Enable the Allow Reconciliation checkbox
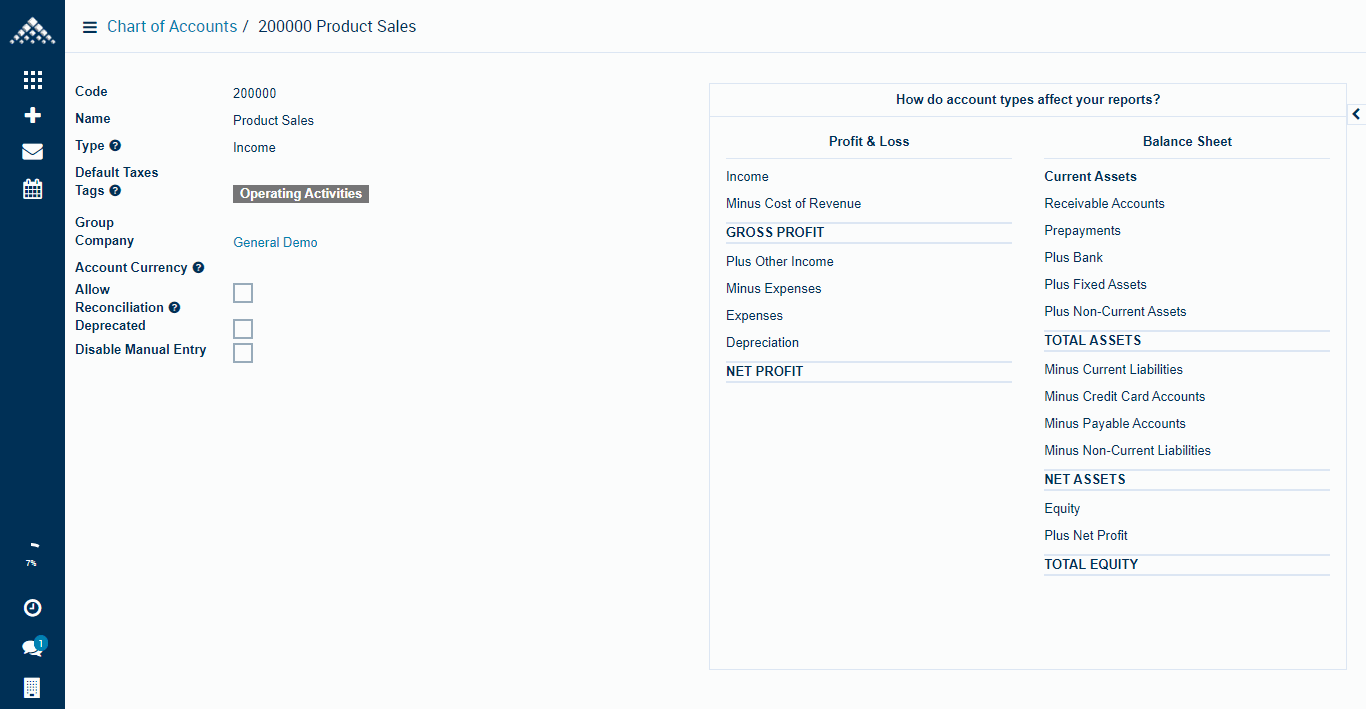This screenshot has height=709, width=1366. 243,293
